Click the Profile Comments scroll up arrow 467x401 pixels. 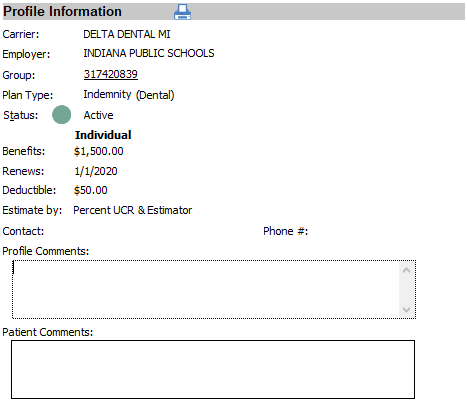(406, 270)
